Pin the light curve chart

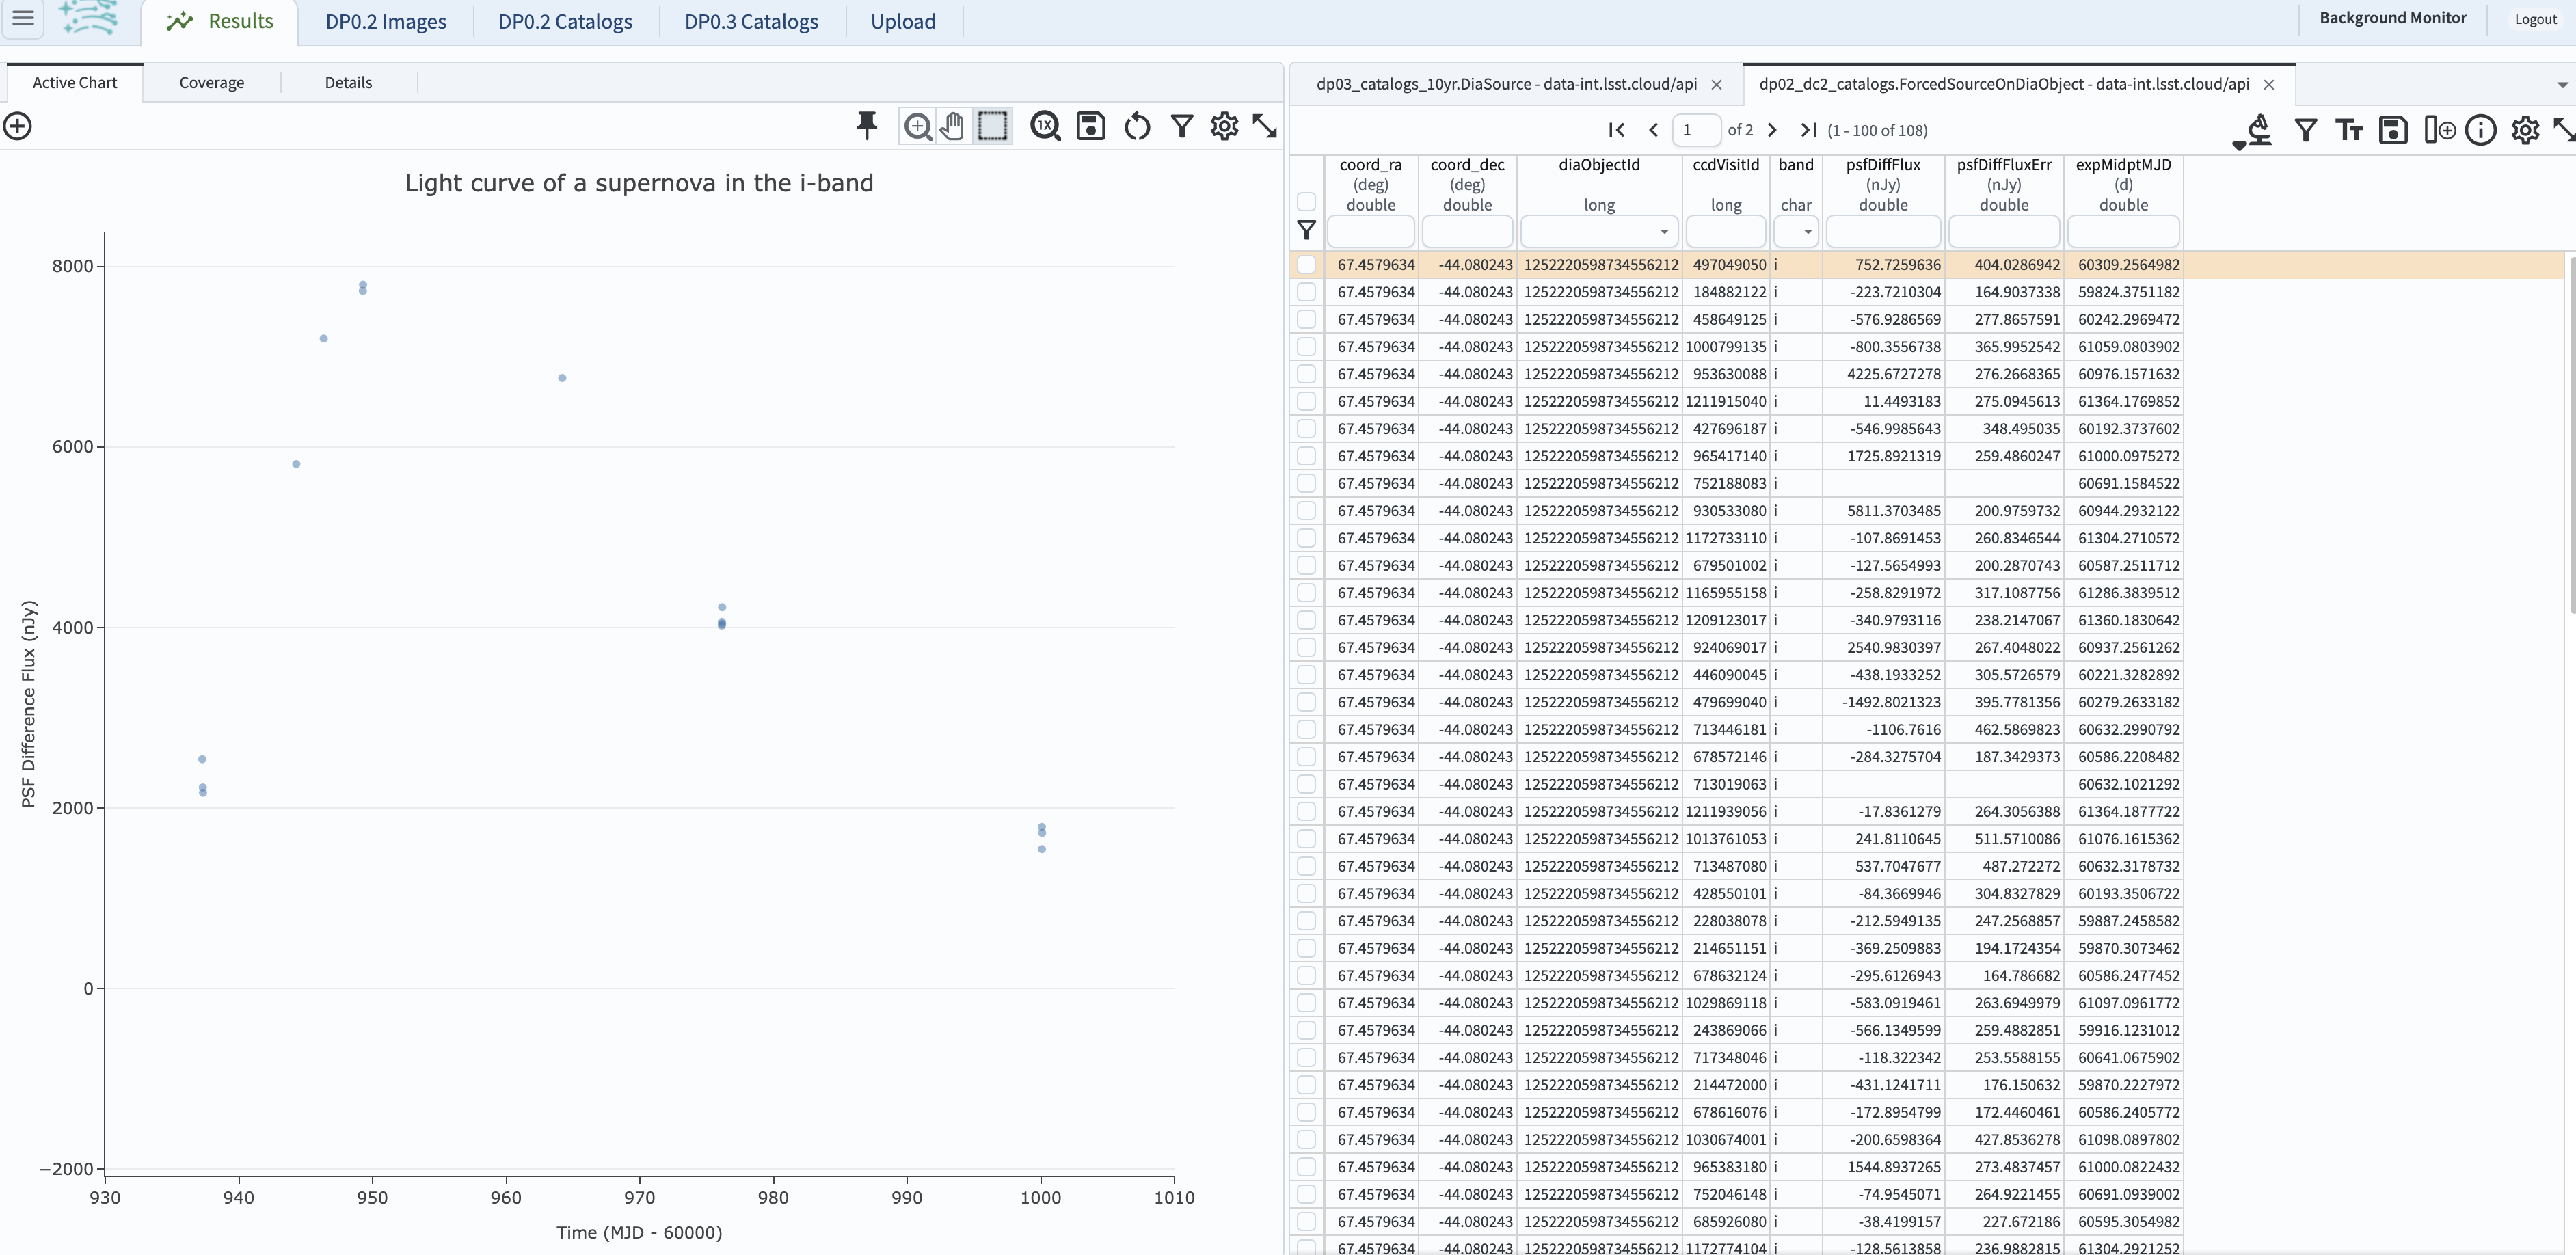tap(866, 126)
